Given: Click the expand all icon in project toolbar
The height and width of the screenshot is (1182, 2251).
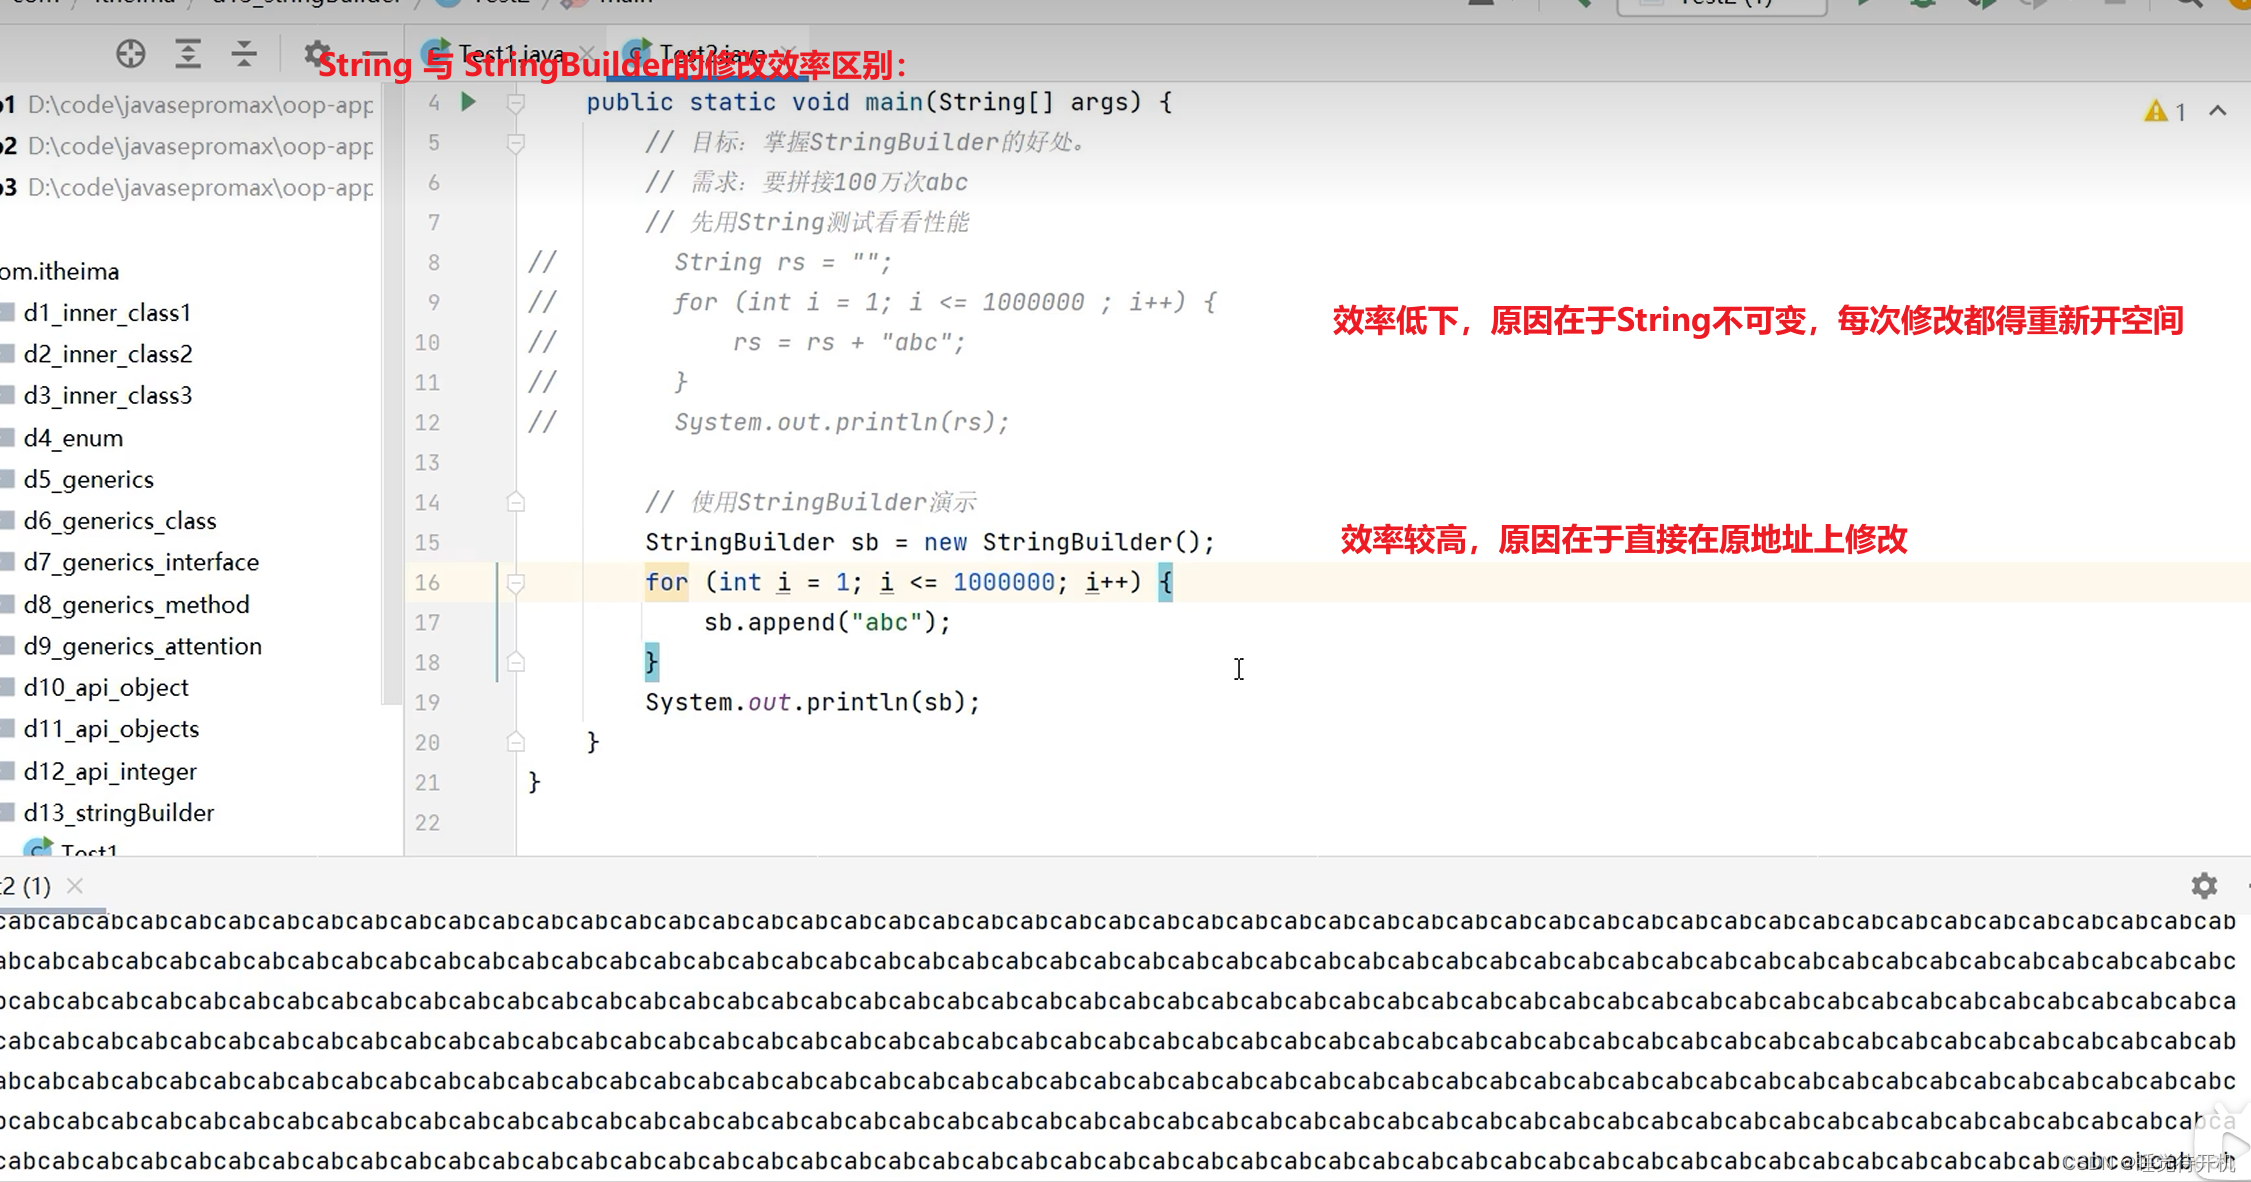Looking at the screenshot, I should (187, 54).
